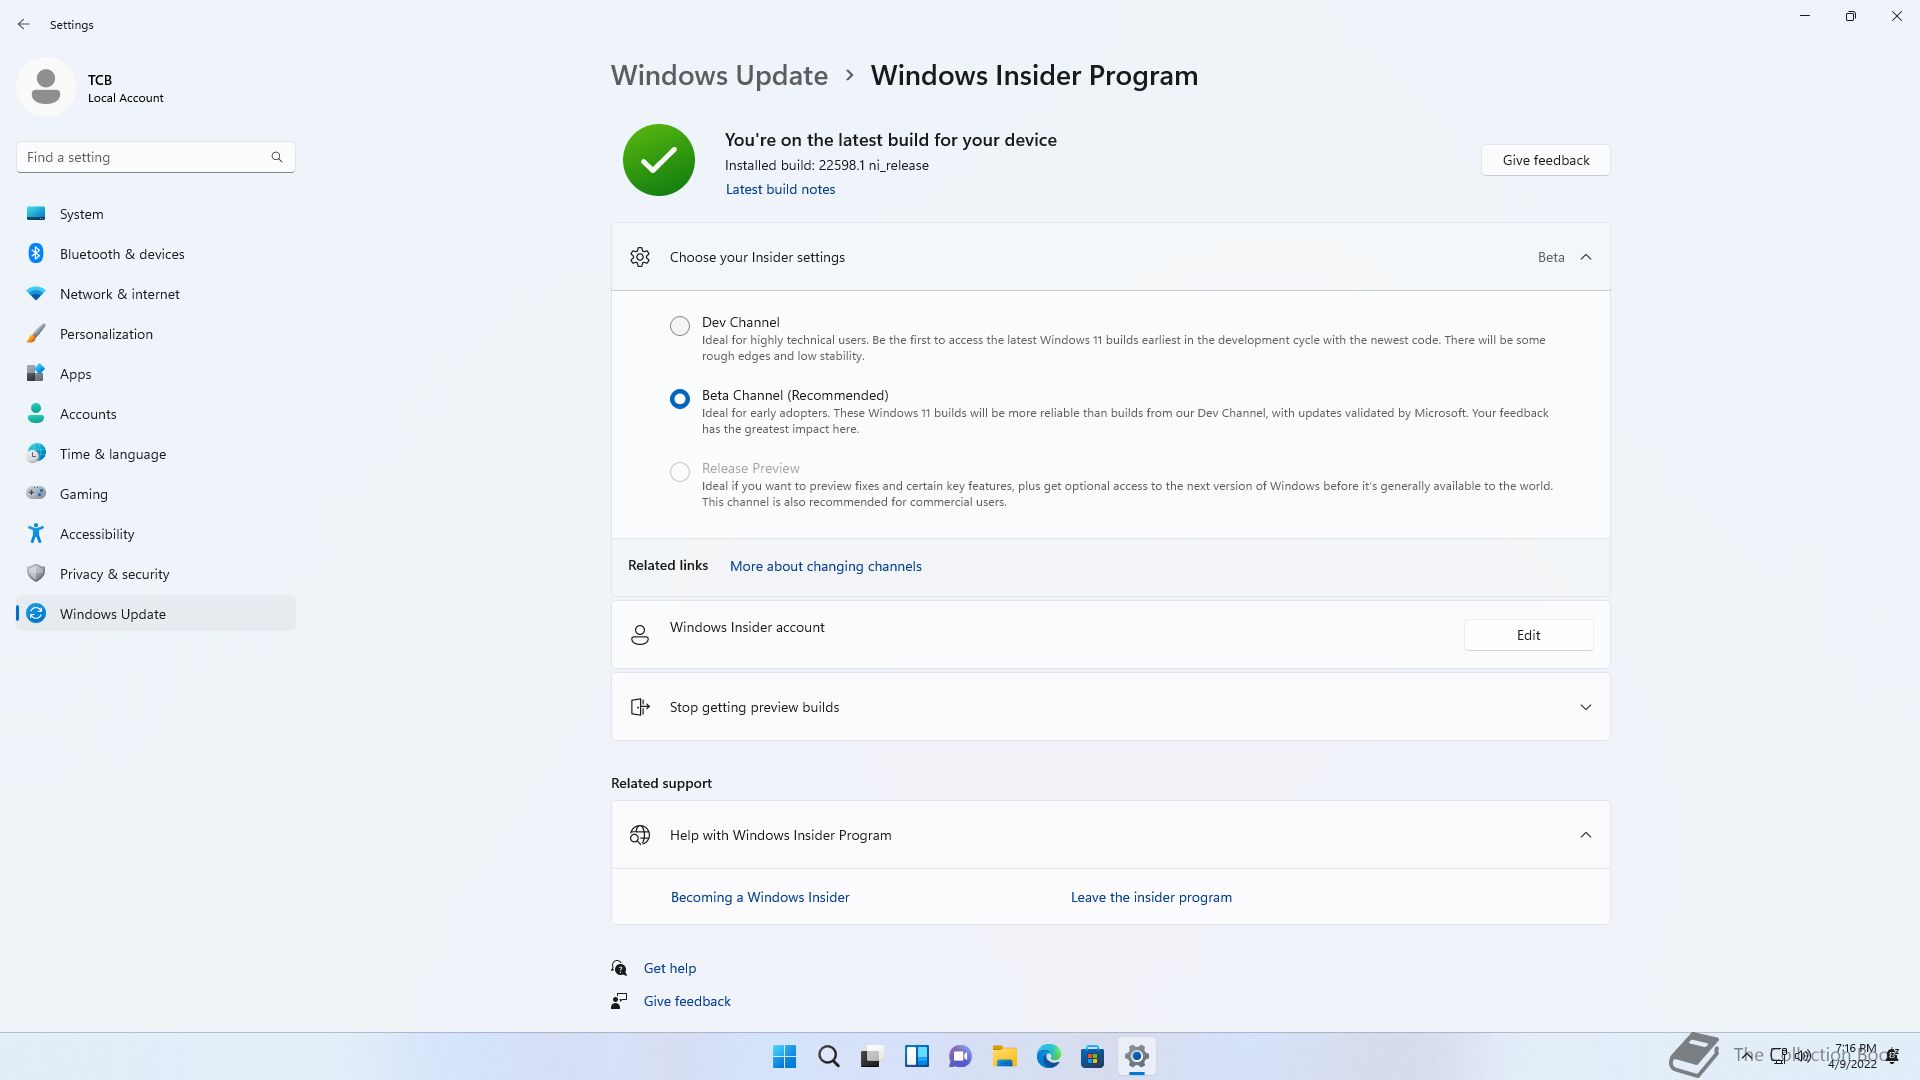This screenshot has height=1080, width=1920.
Task: Click the Get help link
Action: [x=670, y=968]
